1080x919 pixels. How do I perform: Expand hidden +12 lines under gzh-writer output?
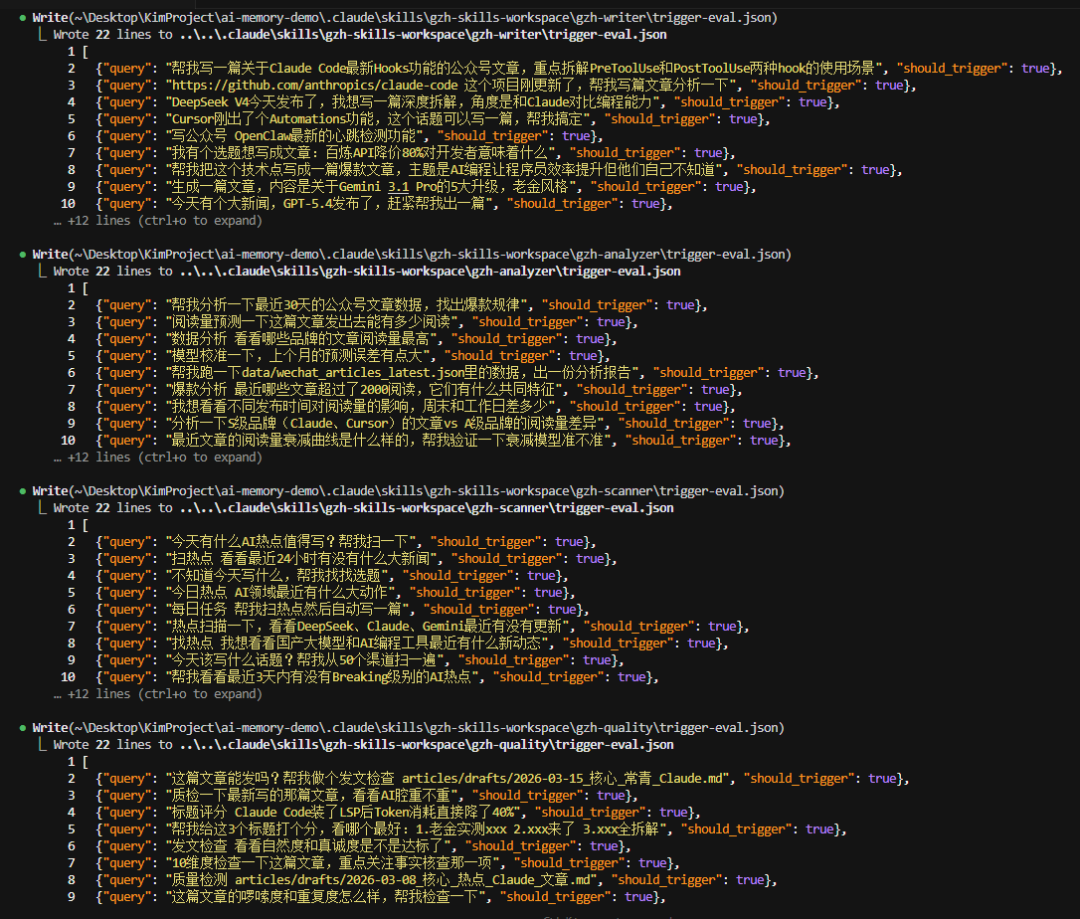coord(157,220)
